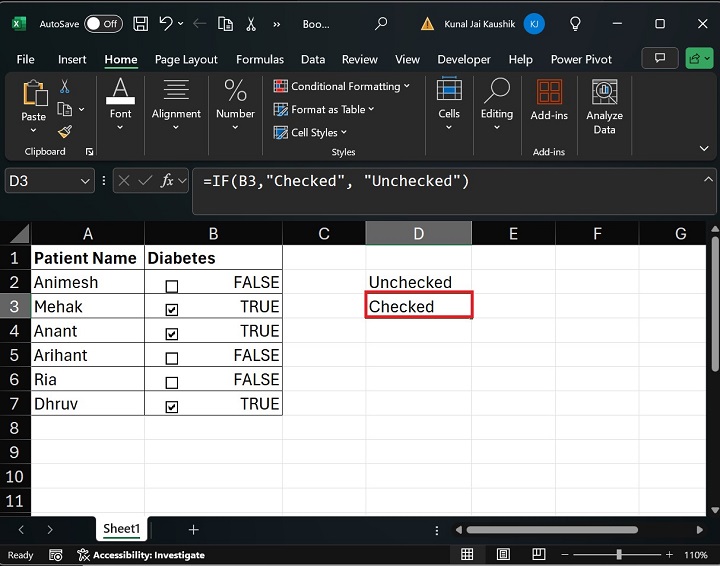Uncheck the Diabetes checkbox for Dhruv

tap(171, 407)
